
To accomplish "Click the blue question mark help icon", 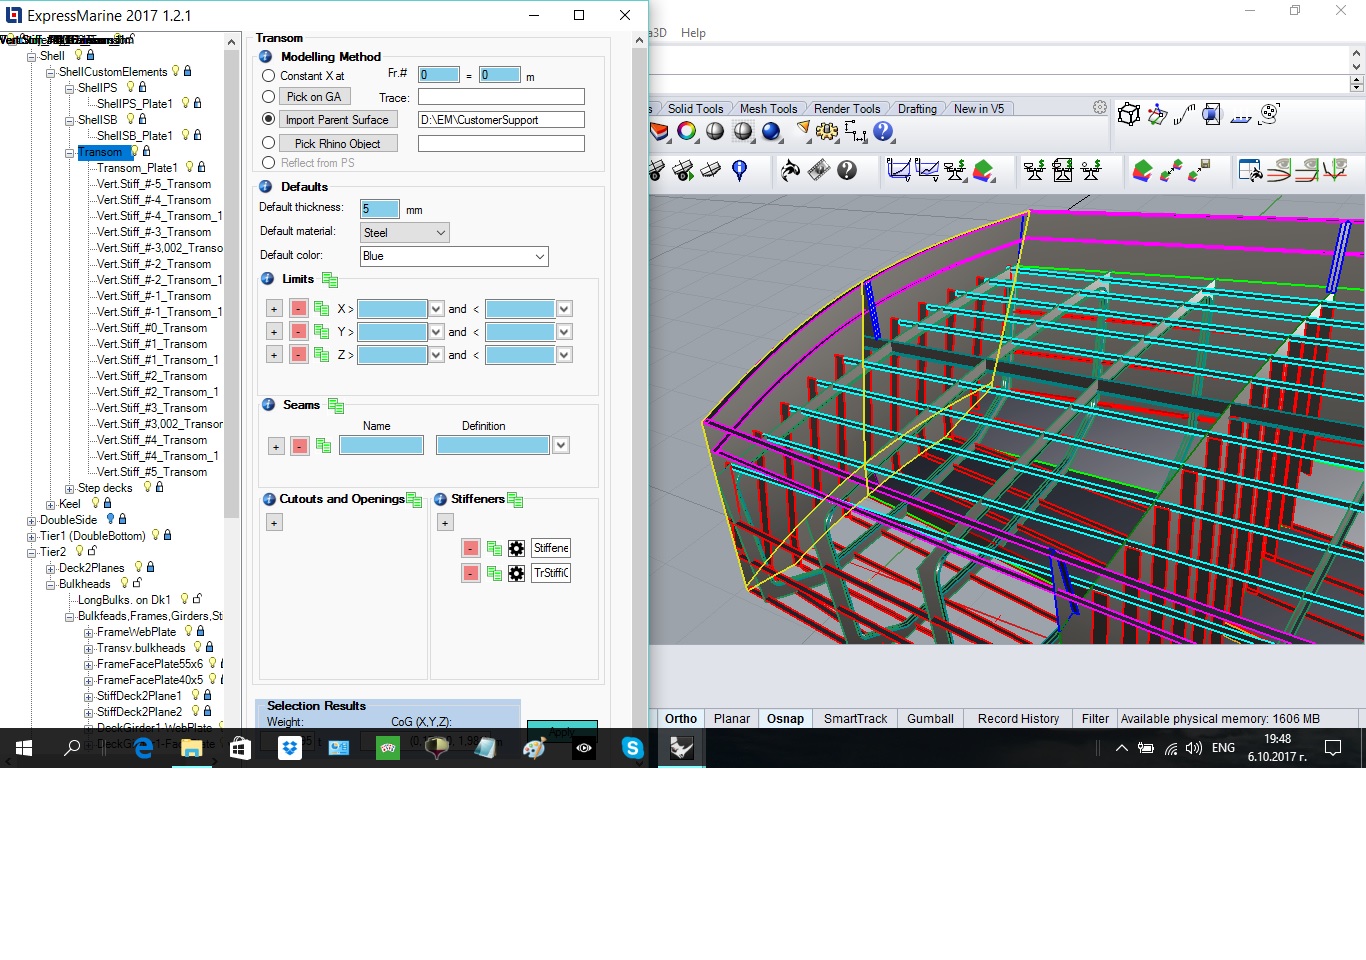I will (883, 131).
